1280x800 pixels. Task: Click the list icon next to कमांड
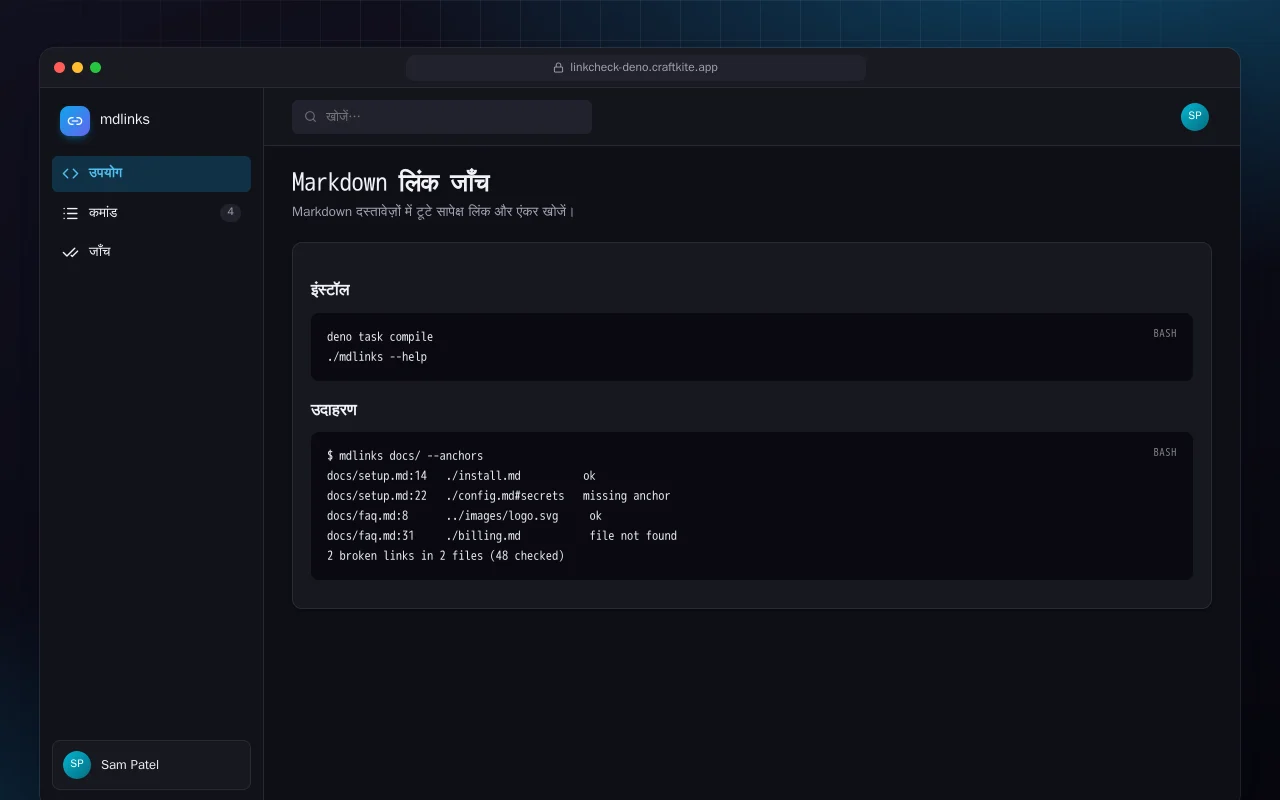(x=70, y=213)
